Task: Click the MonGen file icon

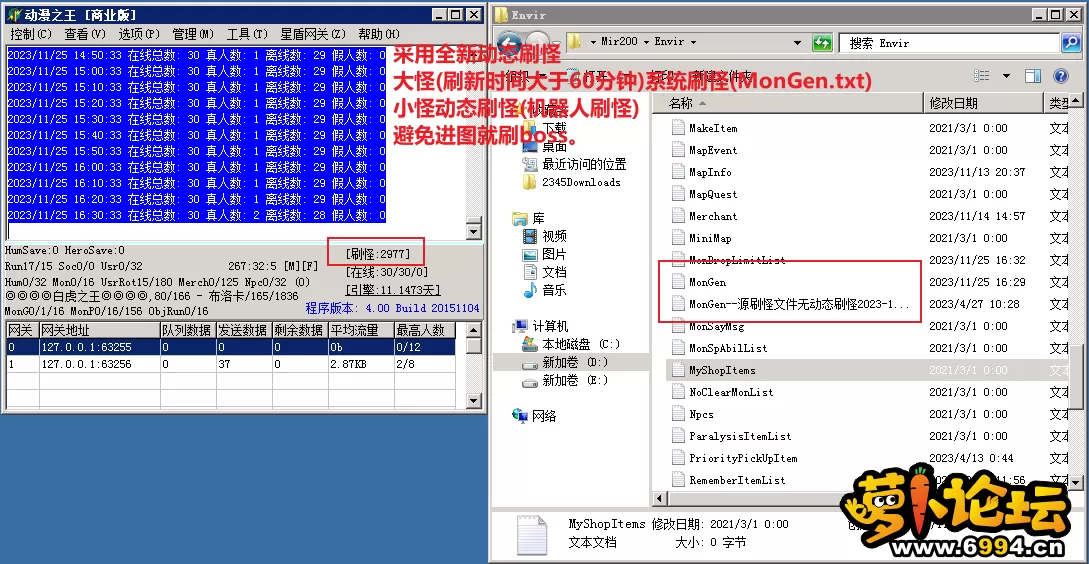Action: click(678, 282)
